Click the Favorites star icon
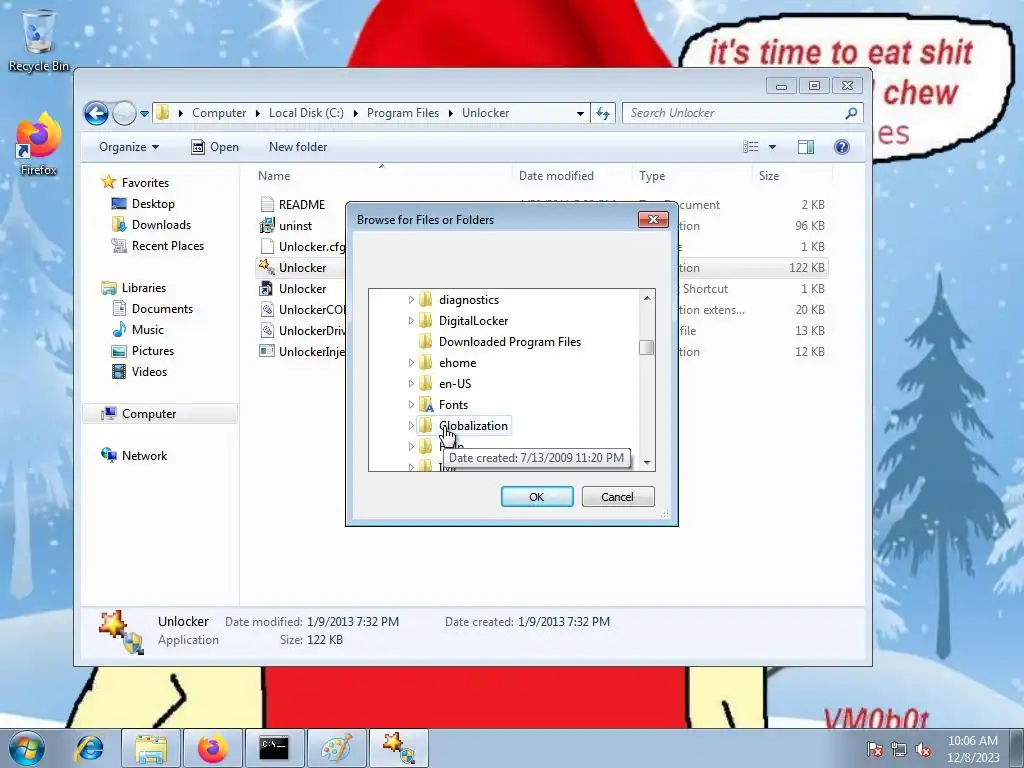Viewport: 1024px width, 768px height. (108, 182)
